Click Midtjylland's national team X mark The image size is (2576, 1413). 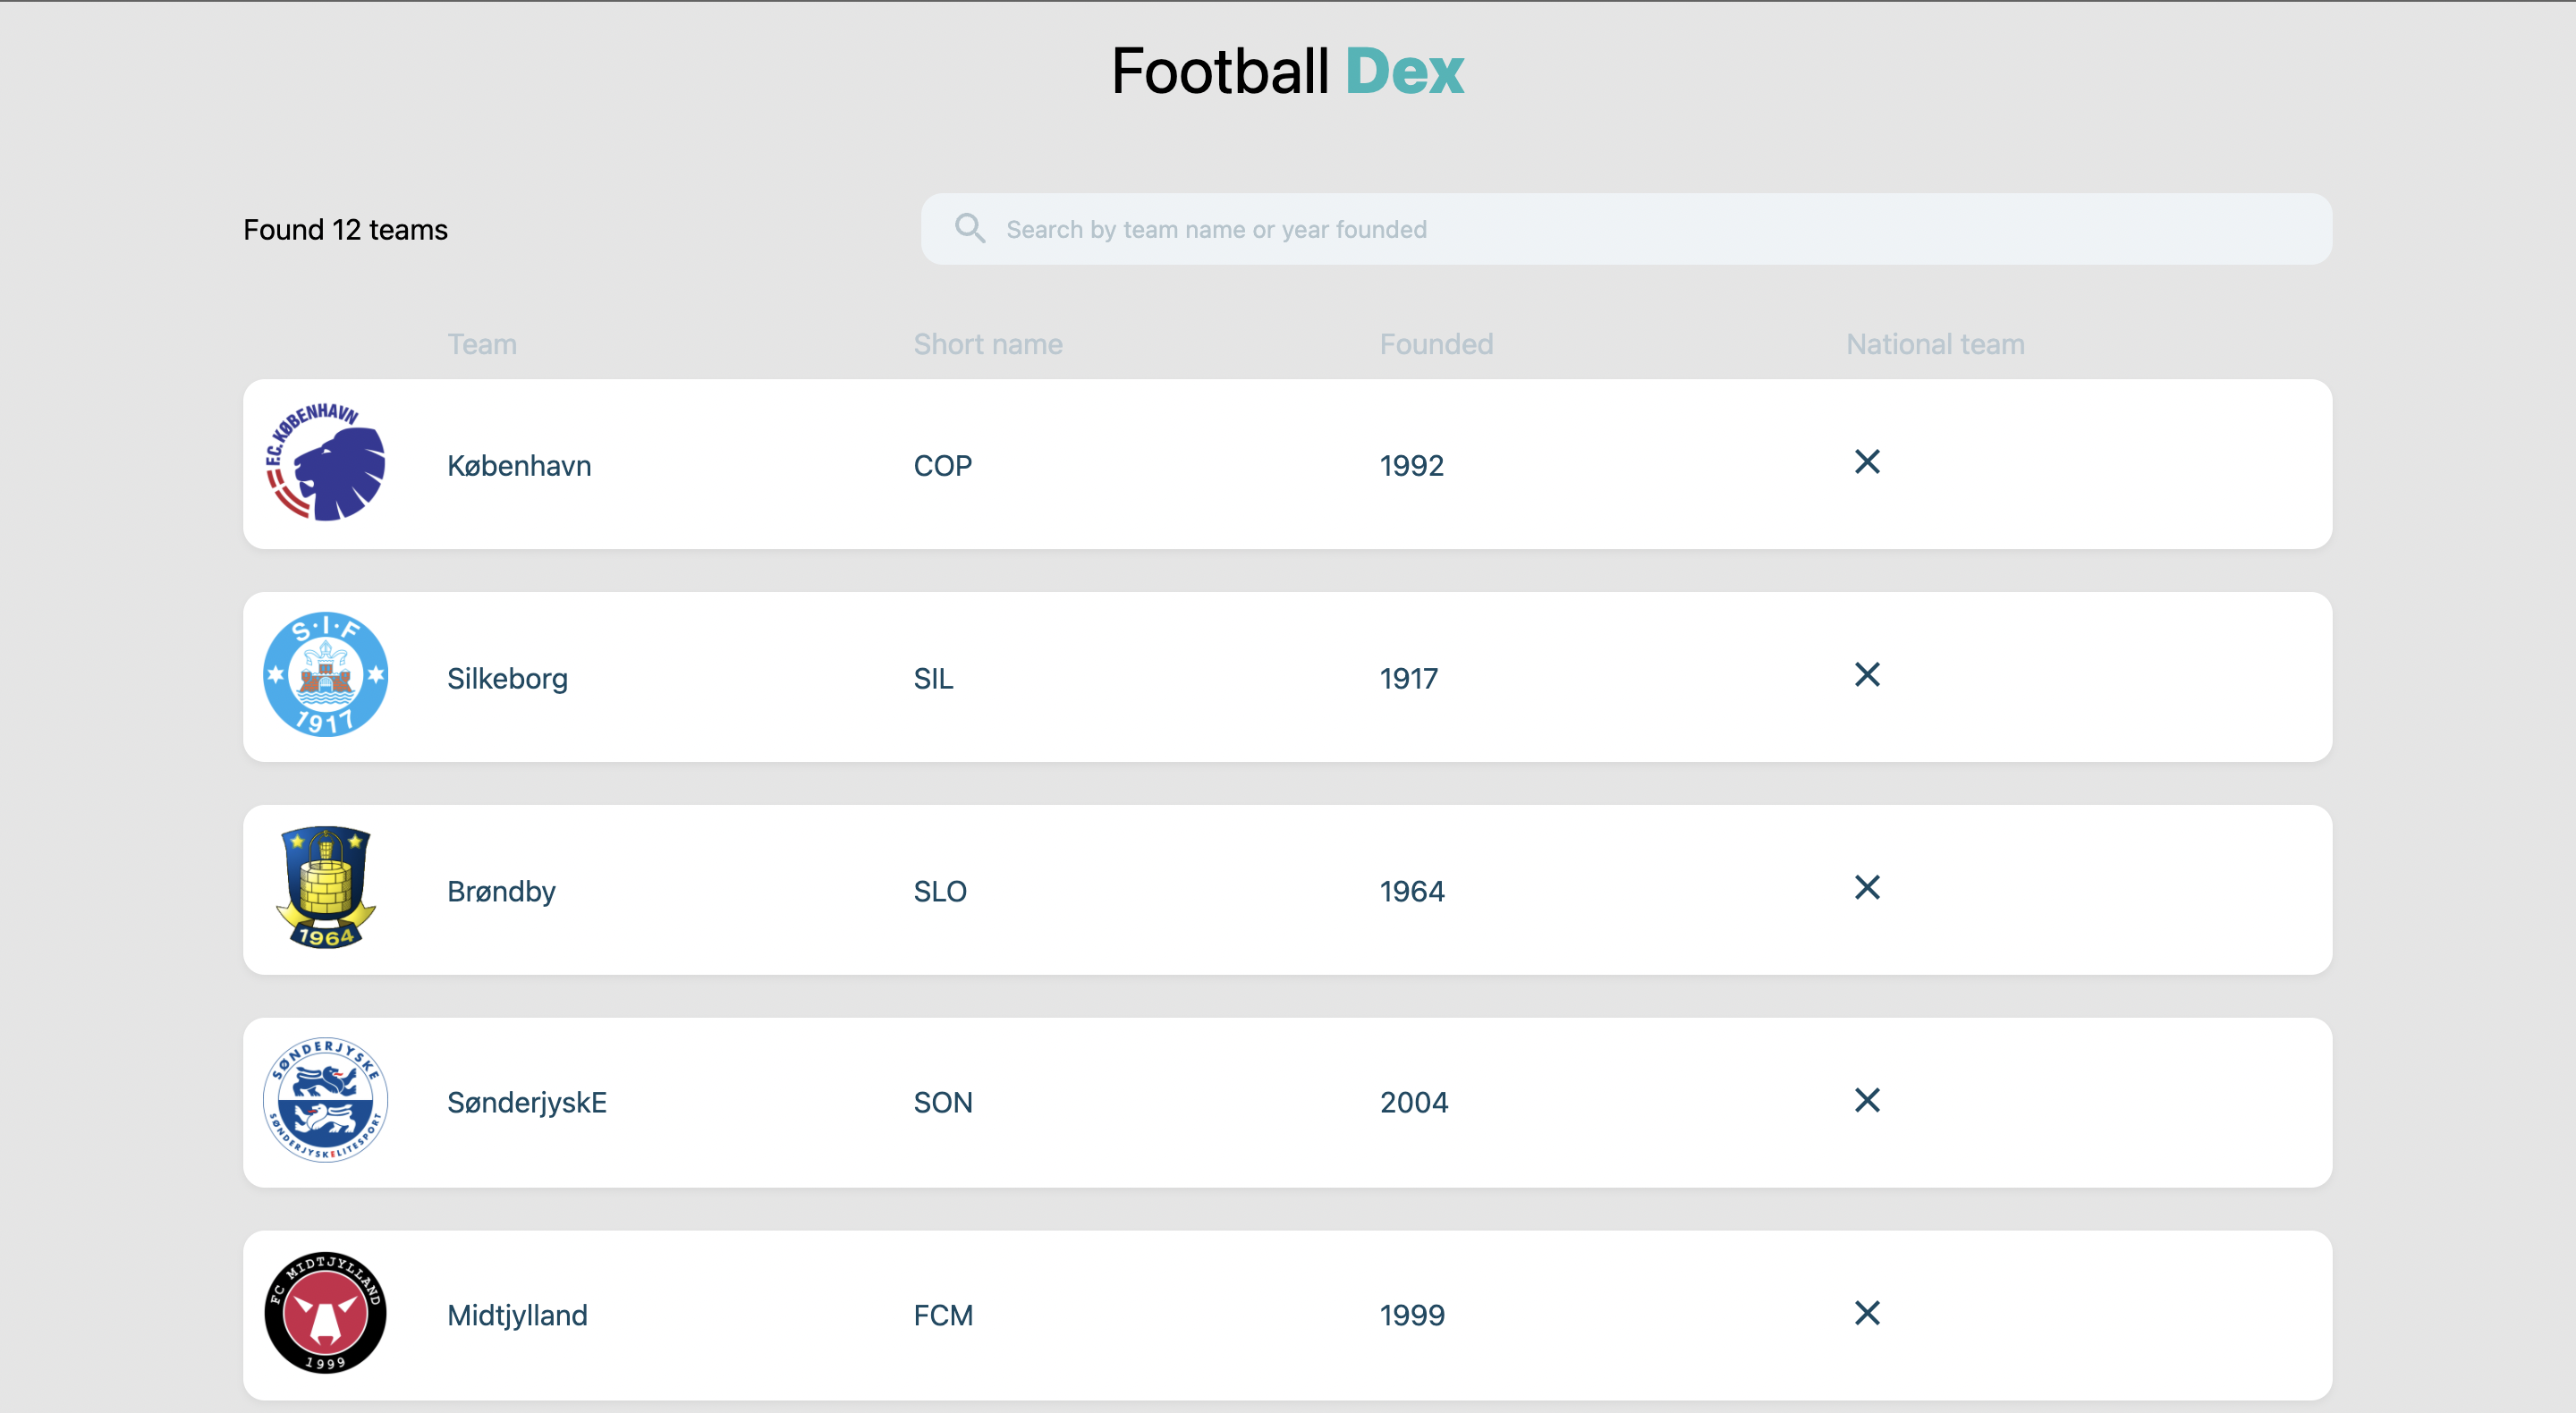coord(1866,1313)
